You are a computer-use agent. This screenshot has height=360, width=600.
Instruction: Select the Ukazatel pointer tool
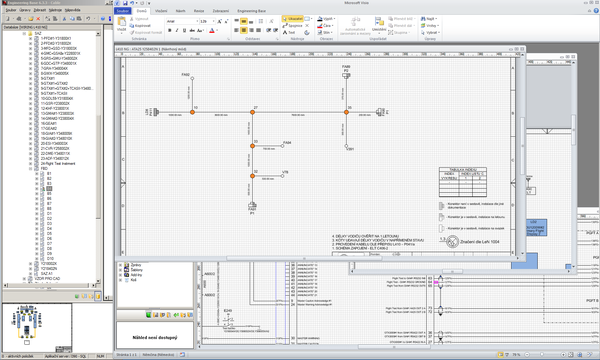pos(293,19)
